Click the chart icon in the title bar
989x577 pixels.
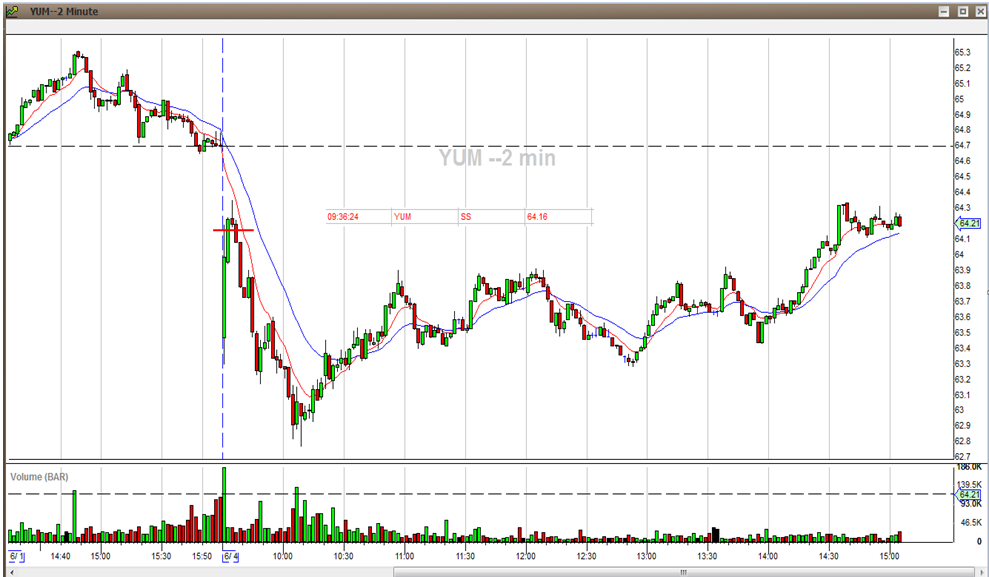tap(12, 11)
